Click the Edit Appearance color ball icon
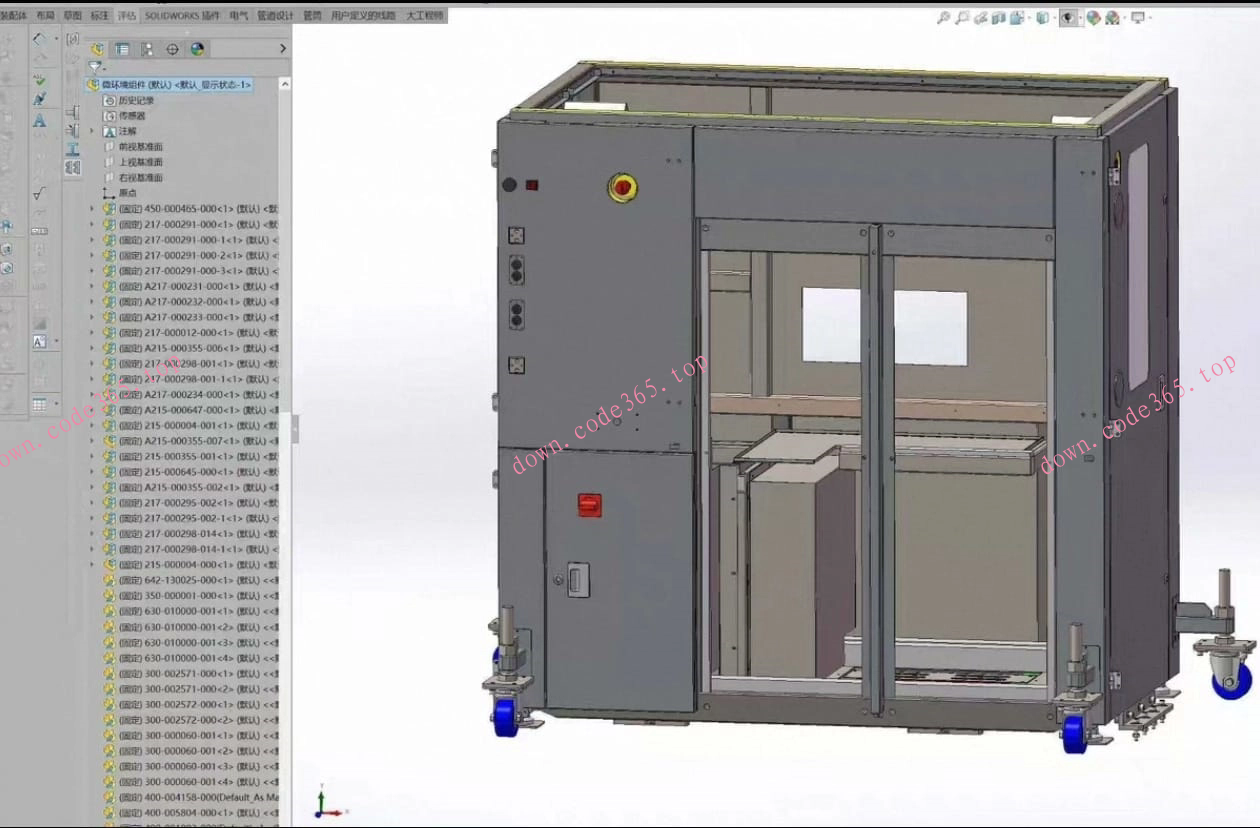The height and width of the screenshot is (828, 1260). coord(1093,18)
